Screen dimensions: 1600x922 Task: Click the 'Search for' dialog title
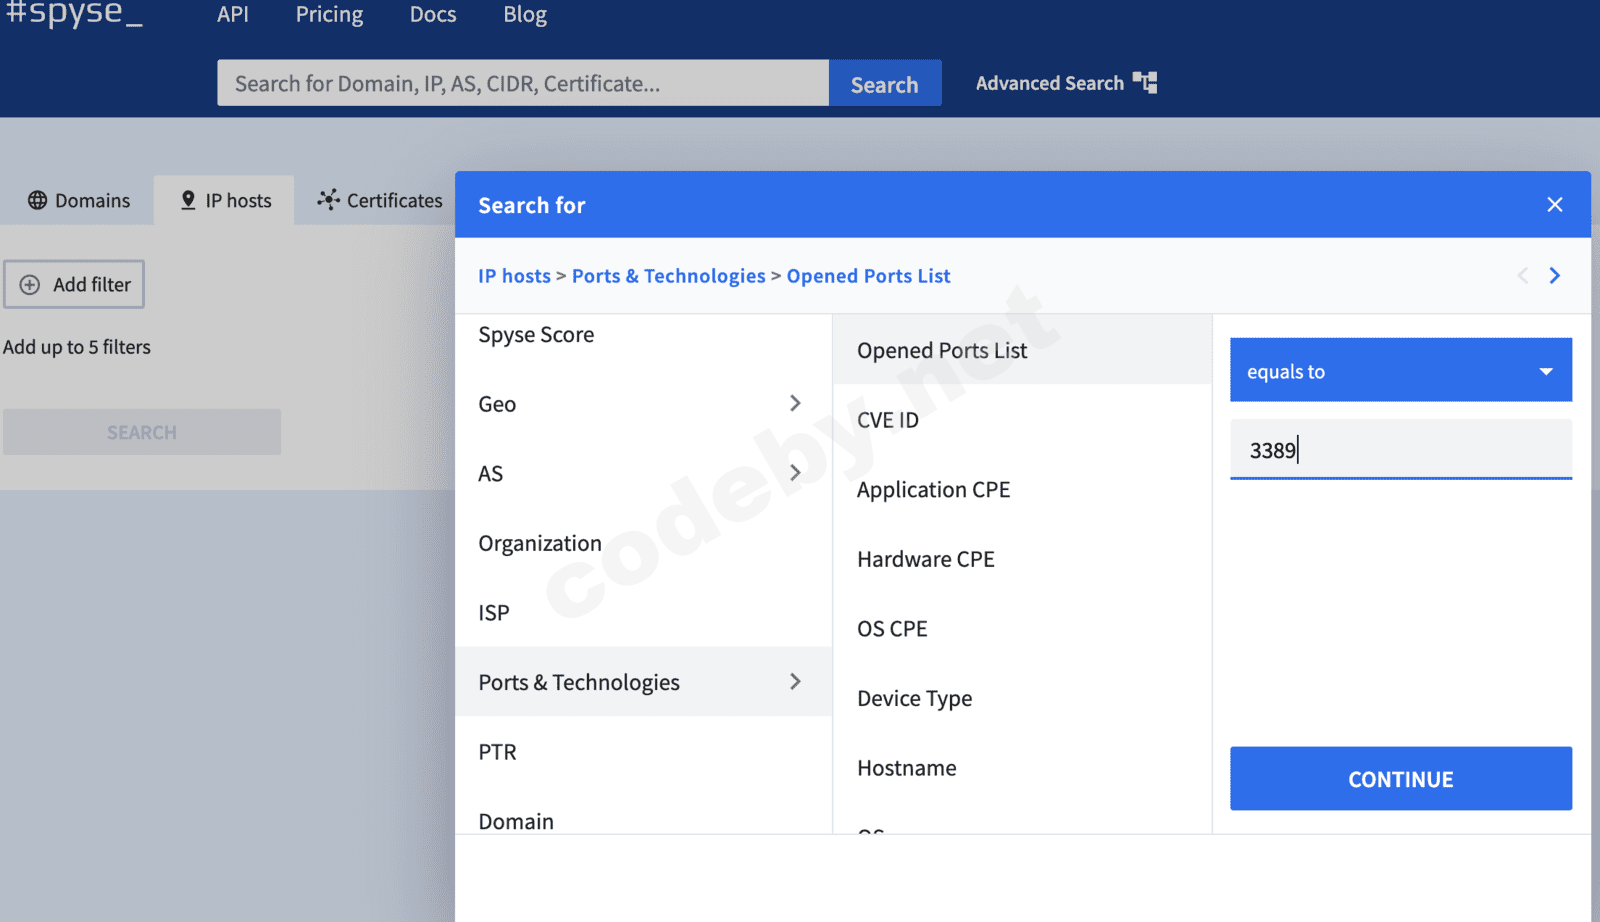[x=532, y=205]
